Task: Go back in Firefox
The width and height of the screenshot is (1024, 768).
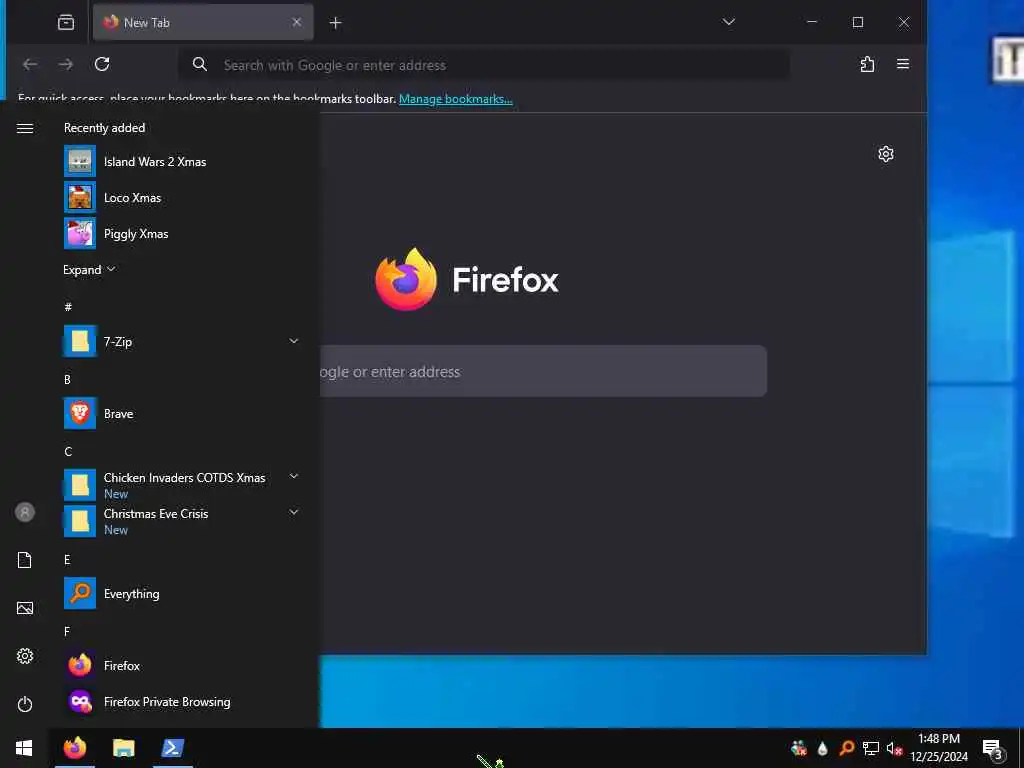Action: (x=30, y=64)
